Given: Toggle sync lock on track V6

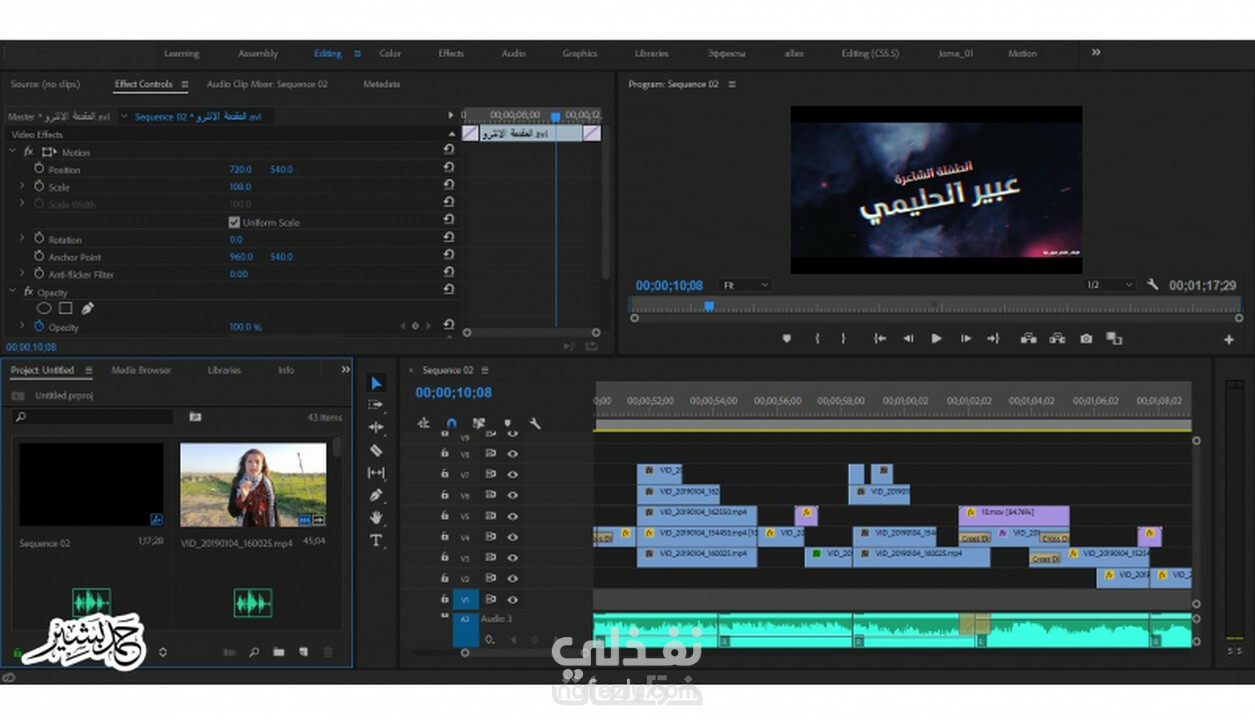Looking at the screenshot, I should point(491,496).
